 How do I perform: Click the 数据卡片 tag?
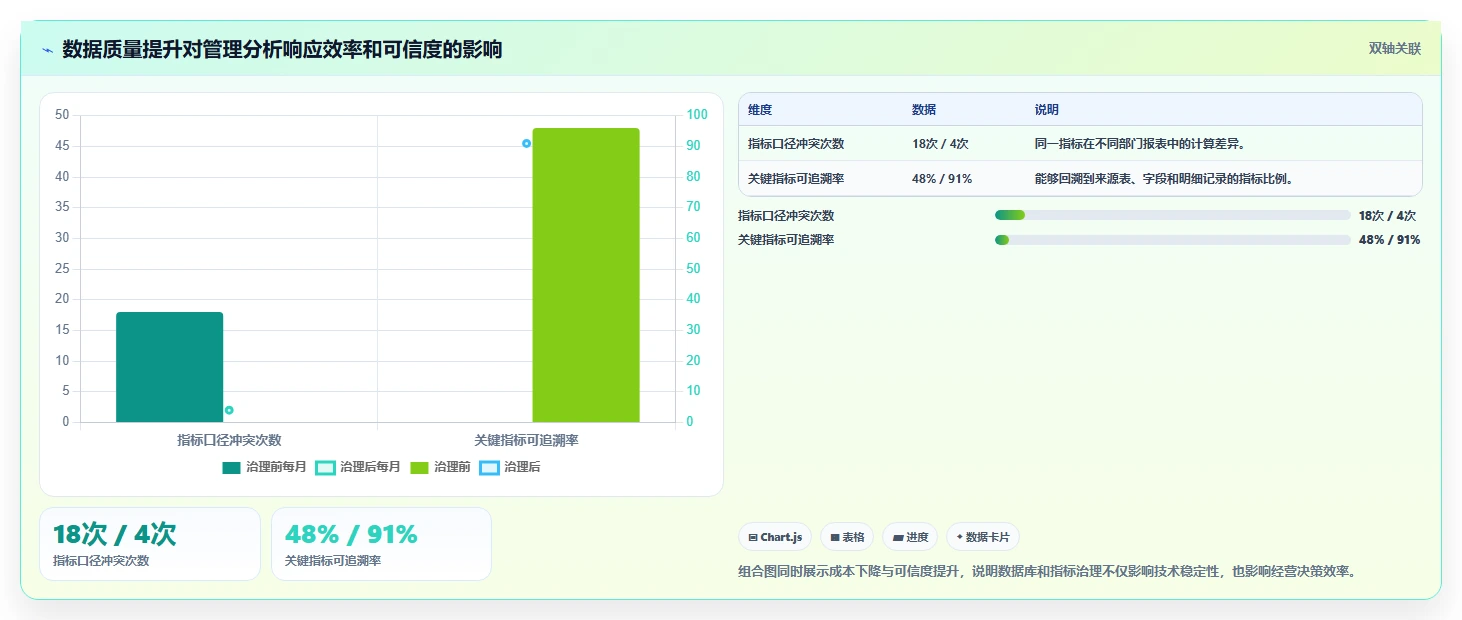pos(983,537)
